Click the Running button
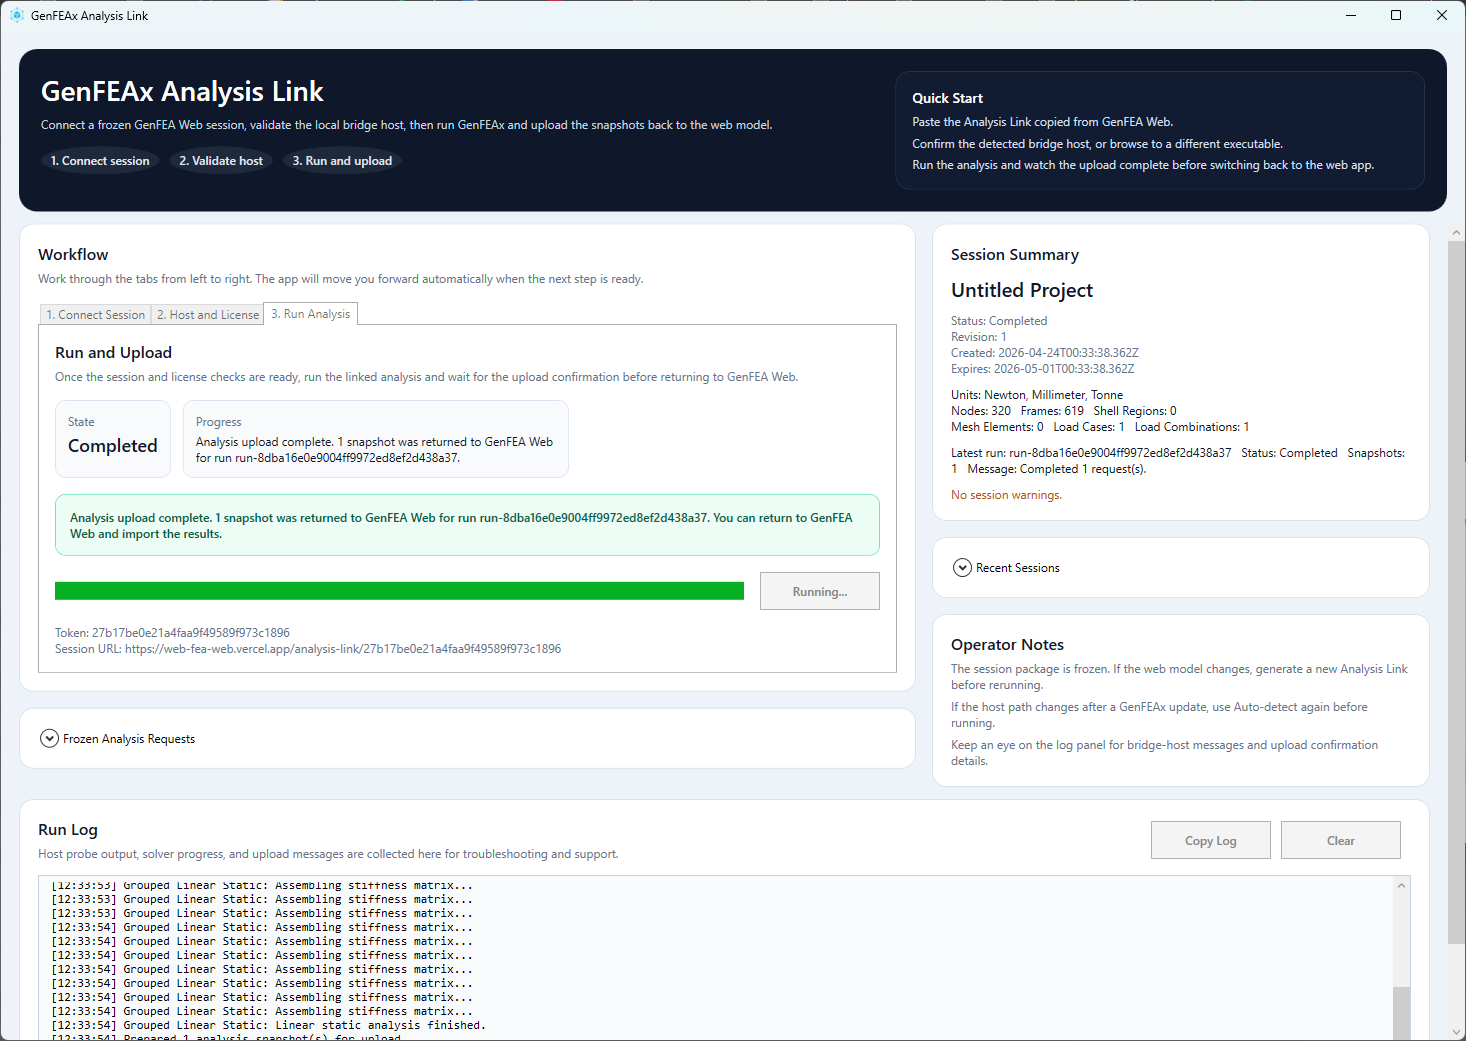This screenshot has width=1466, height=1041. click(x=819, y=591)
